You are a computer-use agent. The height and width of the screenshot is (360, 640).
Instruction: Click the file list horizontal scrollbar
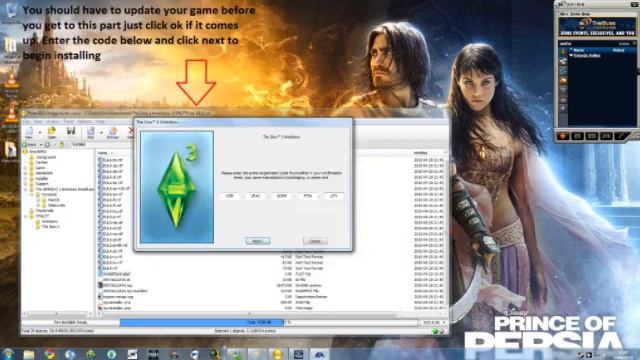[x=250, y=314]
